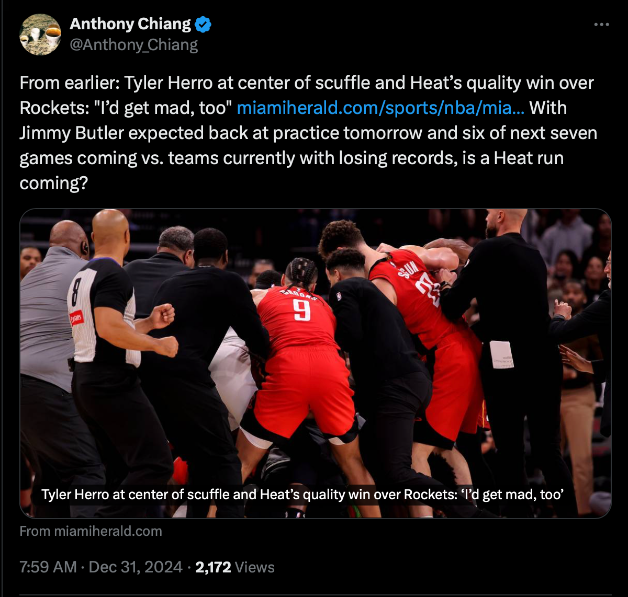Open Anthony Chiang's profile picture avatar
The width and height of the screenshot is (628, 597).
coord(40,34)
